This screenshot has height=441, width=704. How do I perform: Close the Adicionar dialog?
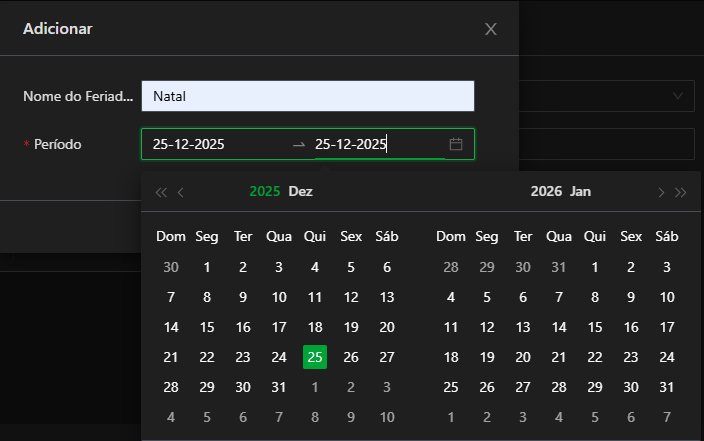point(491,29)
